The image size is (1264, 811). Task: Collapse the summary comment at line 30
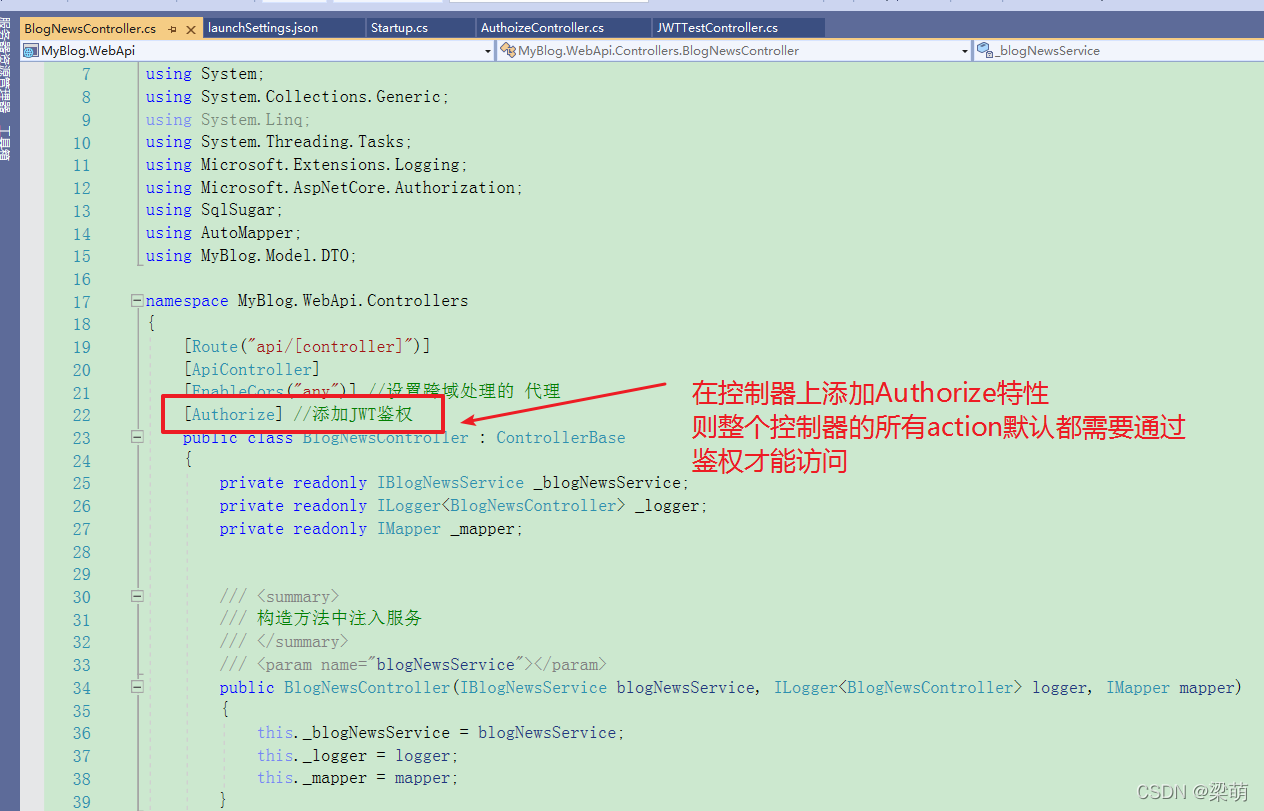(136, 596)
